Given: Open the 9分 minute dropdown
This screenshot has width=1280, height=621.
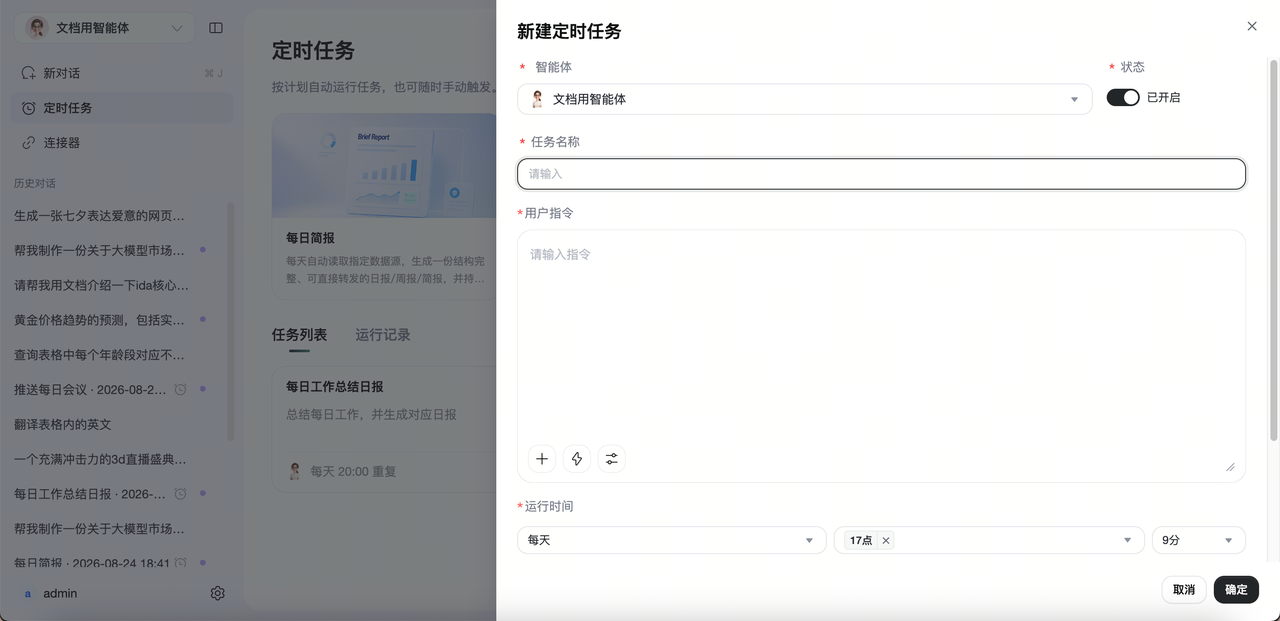Looking at the screenshot, I should 1199,540.
